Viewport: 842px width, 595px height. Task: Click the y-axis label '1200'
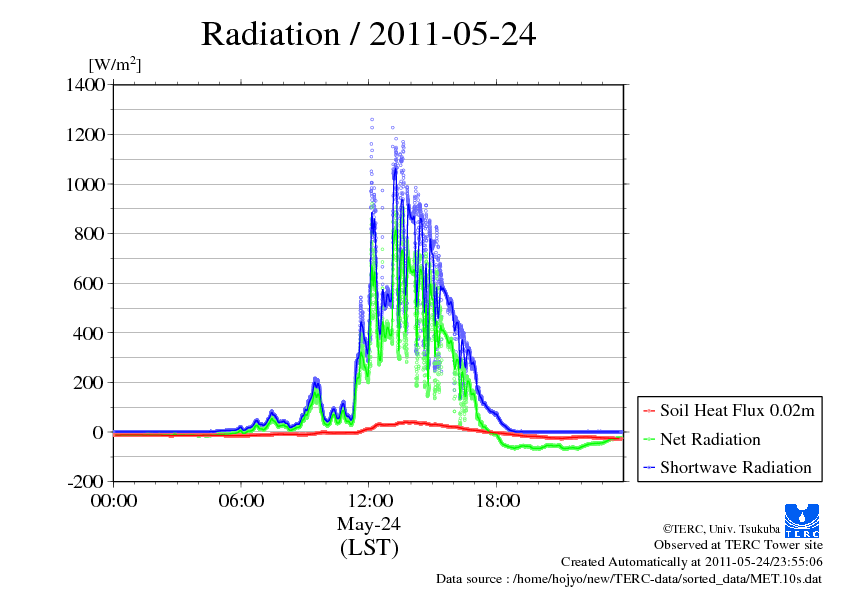tap(85, 134)
